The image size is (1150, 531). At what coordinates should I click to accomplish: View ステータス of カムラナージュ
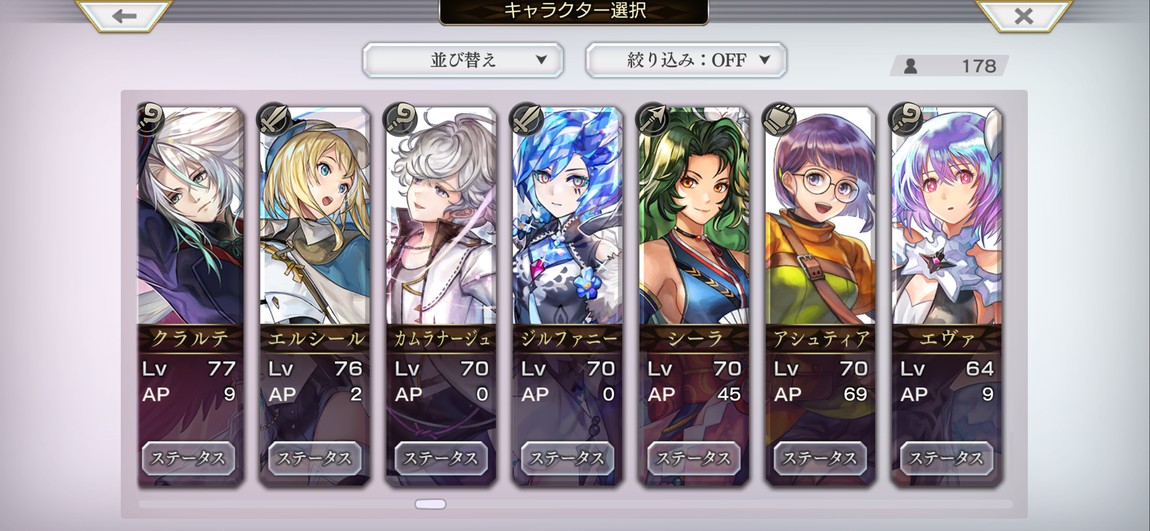pos(441,458)
